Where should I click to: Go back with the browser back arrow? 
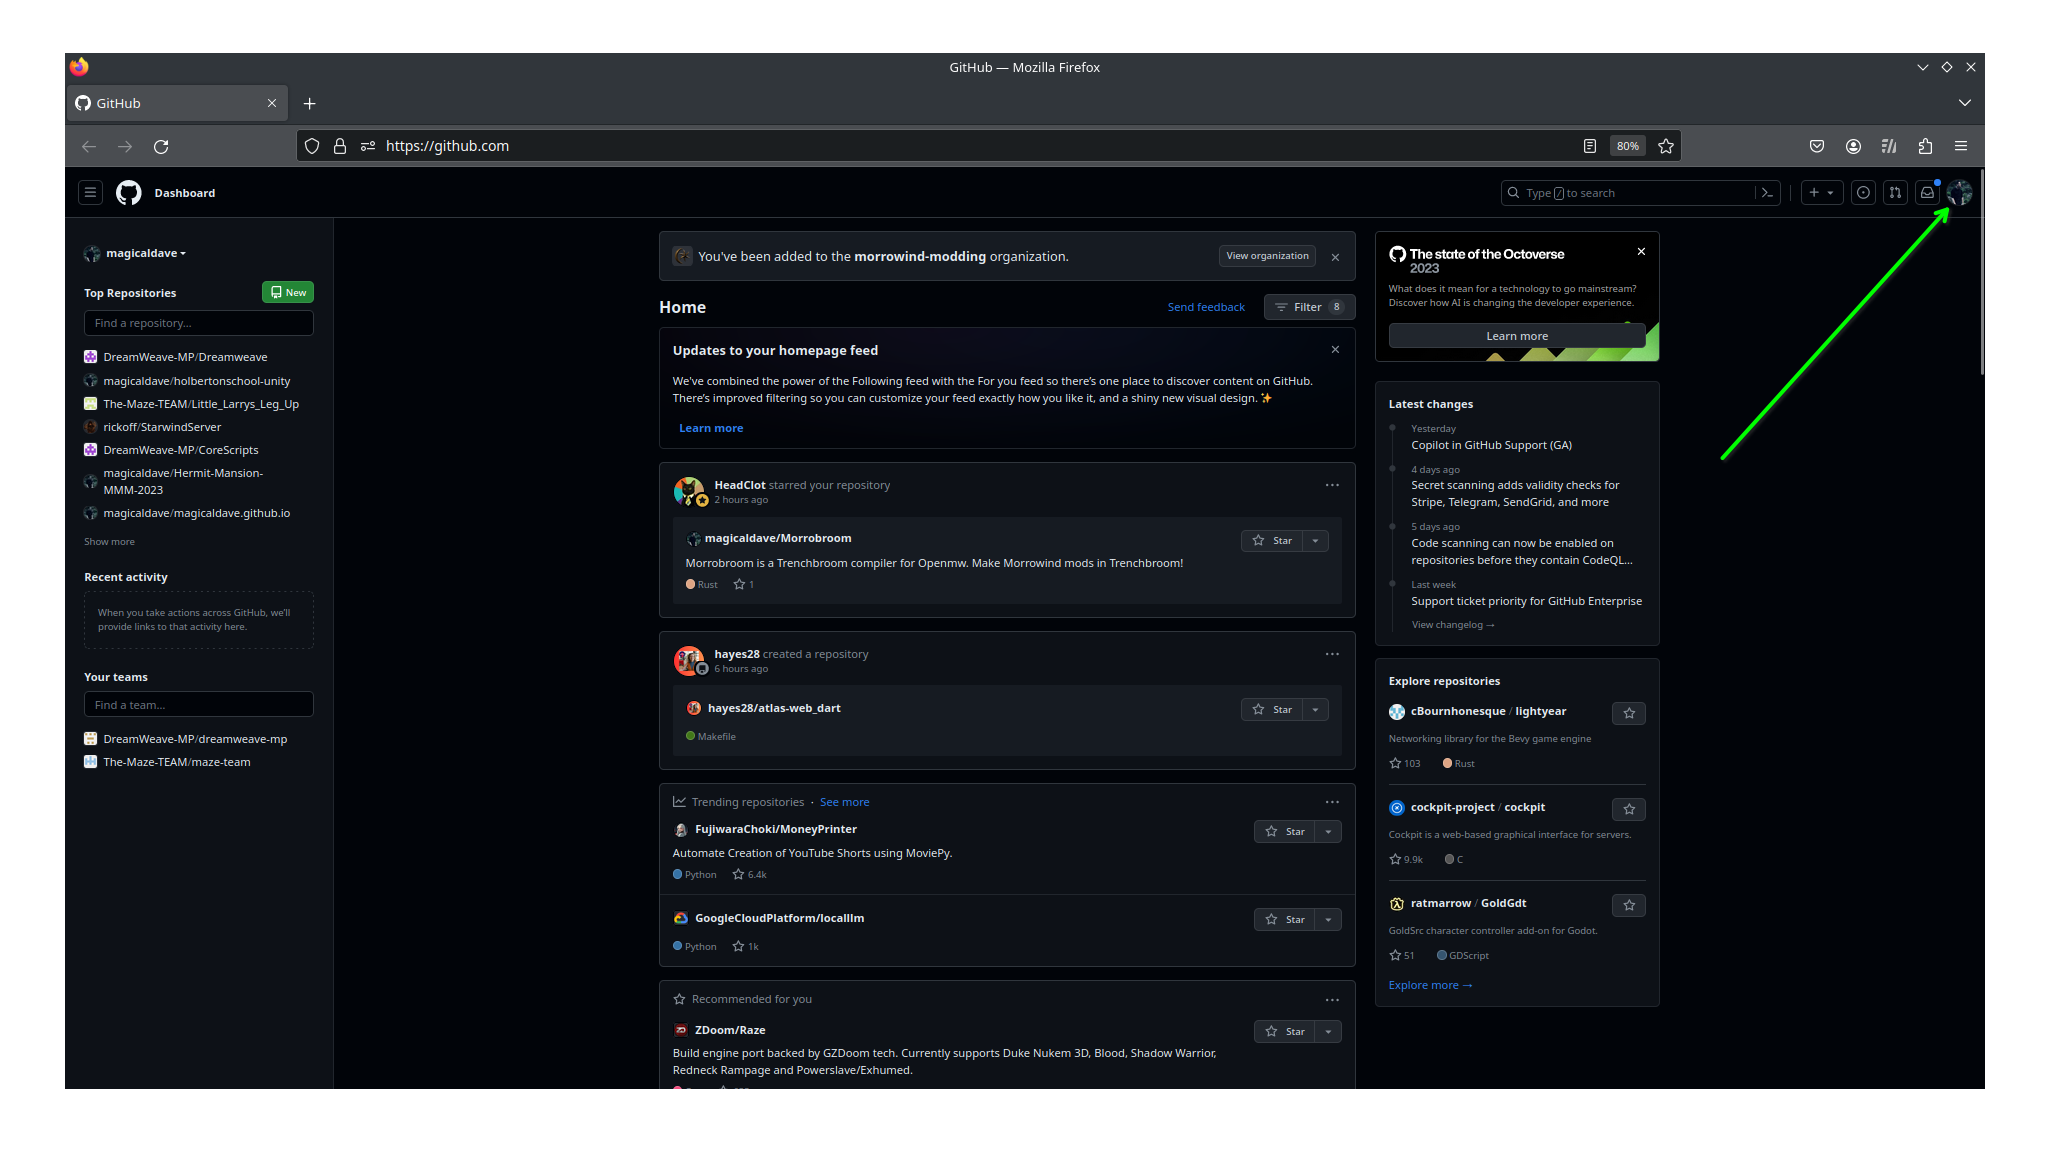(x=89, y=146)
